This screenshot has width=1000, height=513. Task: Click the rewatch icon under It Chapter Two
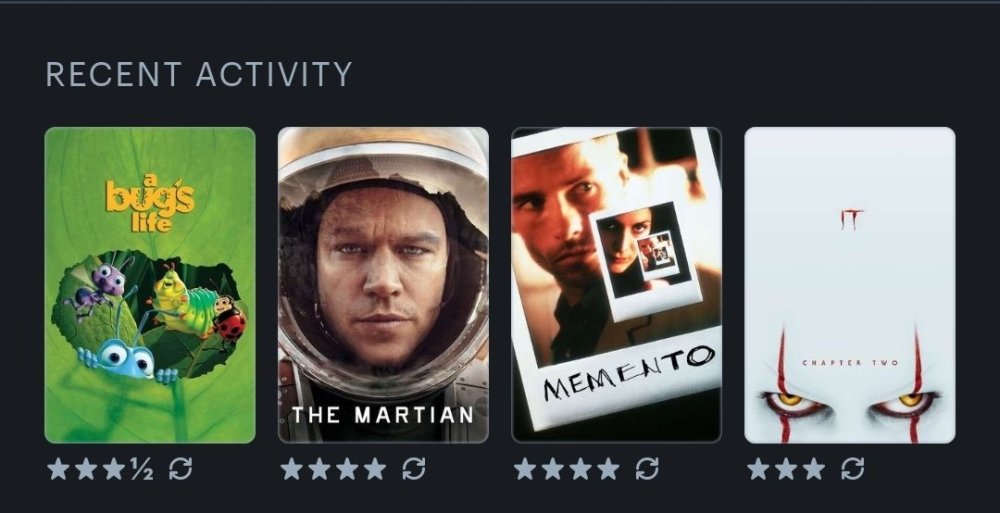[x=853, y=470]
